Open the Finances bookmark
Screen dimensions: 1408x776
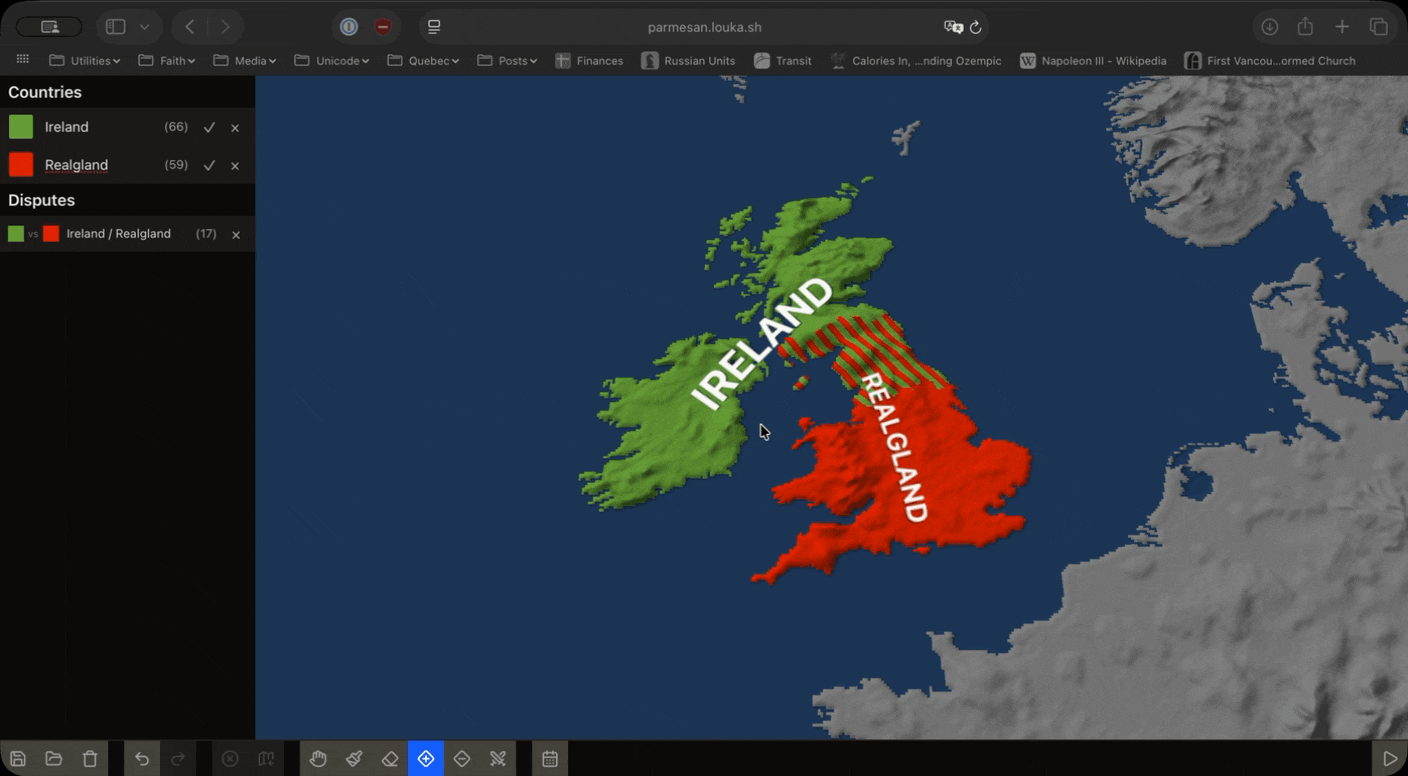click(589, 61)
